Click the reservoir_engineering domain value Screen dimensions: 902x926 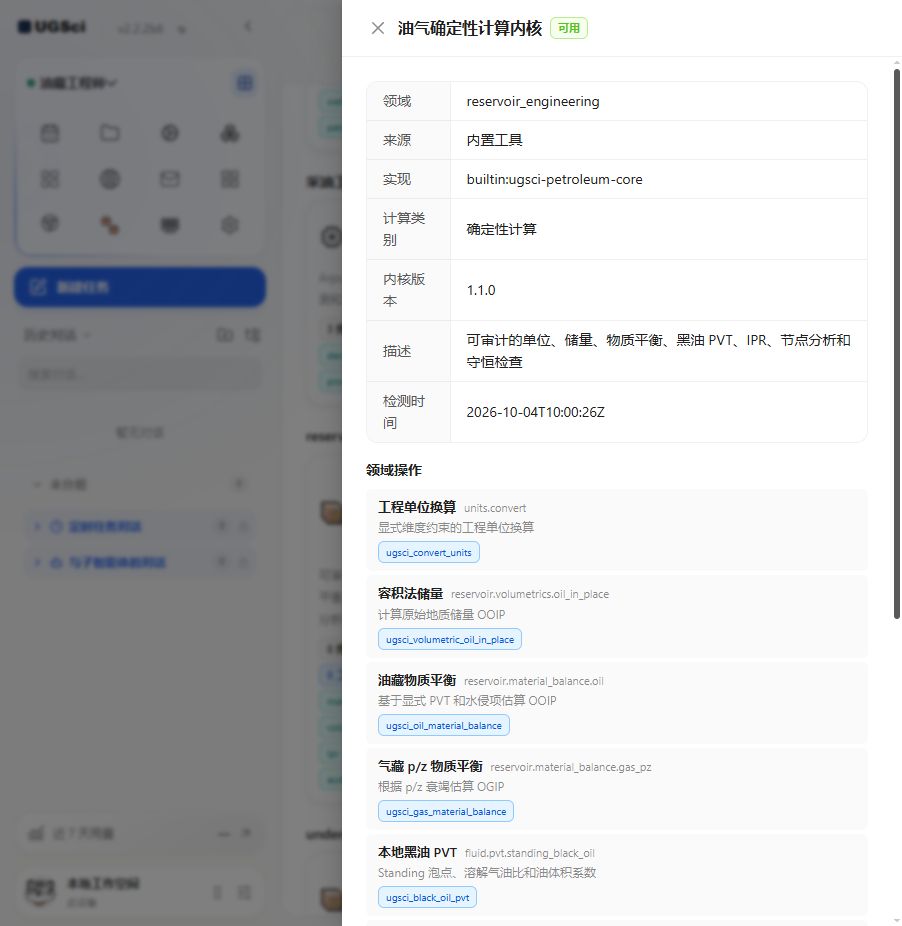tap(533, 102)
